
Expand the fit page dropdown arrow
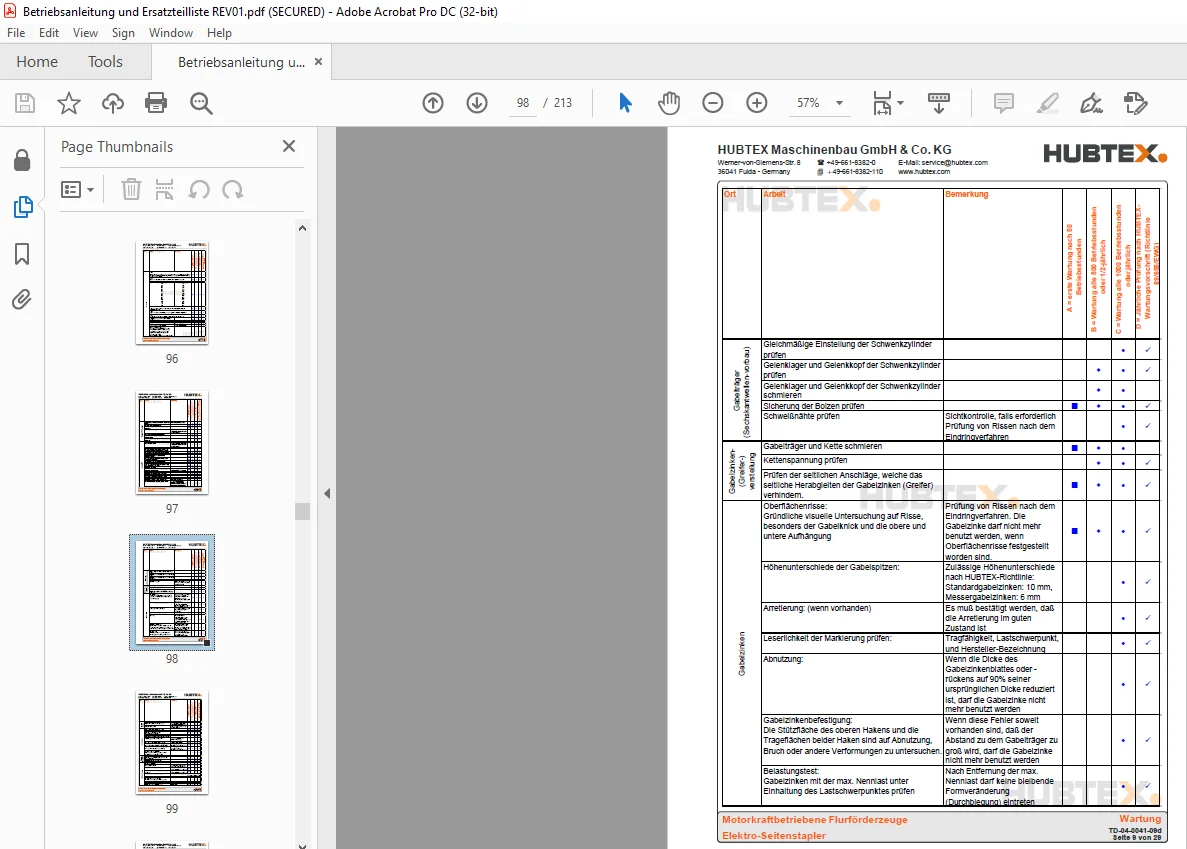900,103
